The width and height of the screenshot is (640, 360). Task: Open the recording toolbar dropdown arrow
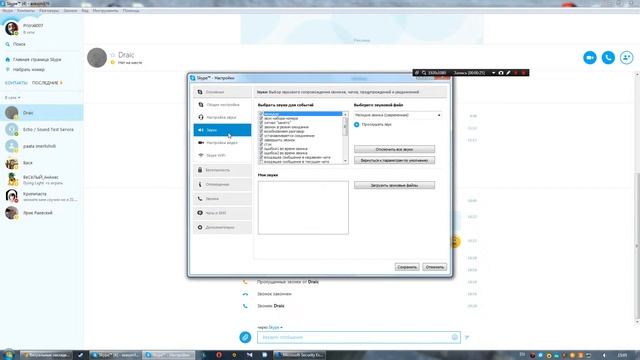(493, 73)
